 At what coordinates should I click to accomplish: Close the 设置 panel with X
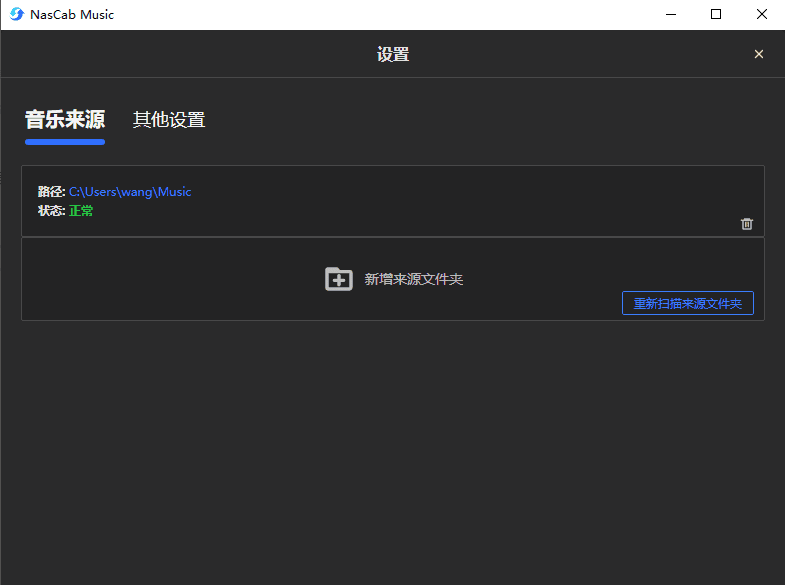(758, 54)
